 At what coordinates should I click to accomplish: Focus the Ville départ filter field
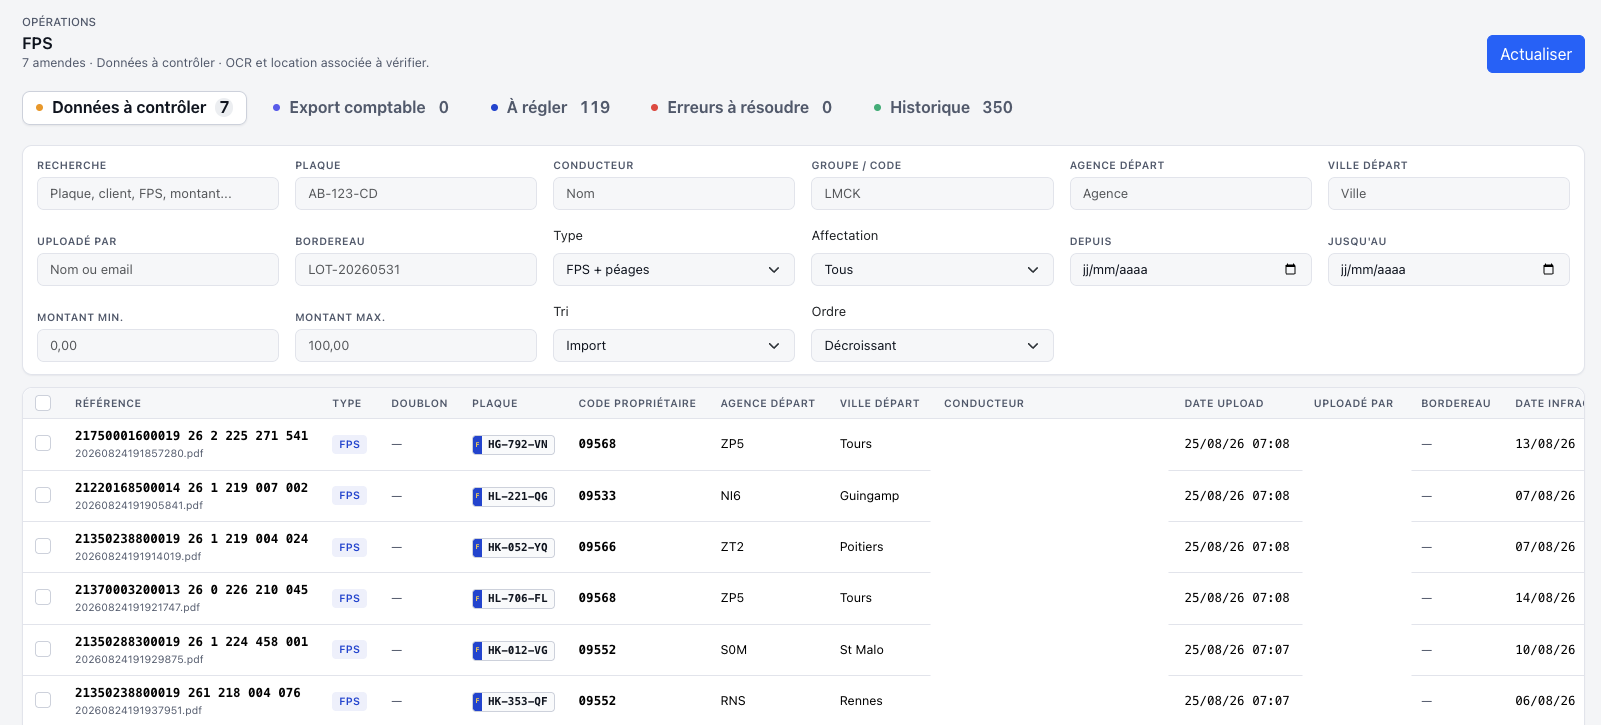(1448, 193)
